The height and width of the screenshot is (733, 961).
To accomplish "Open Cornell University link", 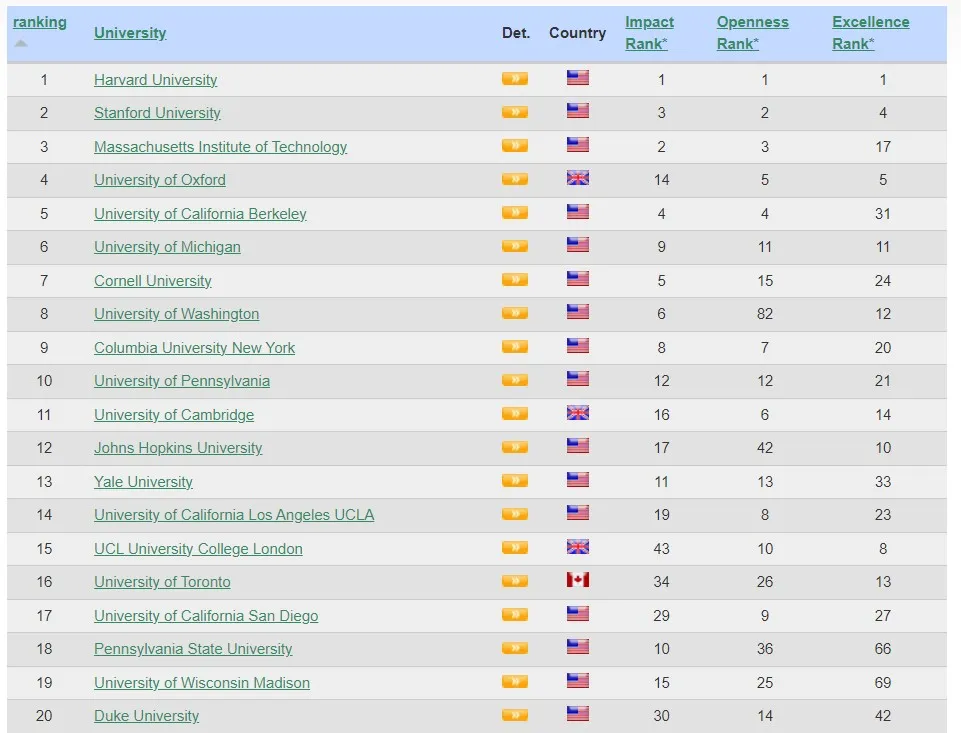I will click(153, 281).
